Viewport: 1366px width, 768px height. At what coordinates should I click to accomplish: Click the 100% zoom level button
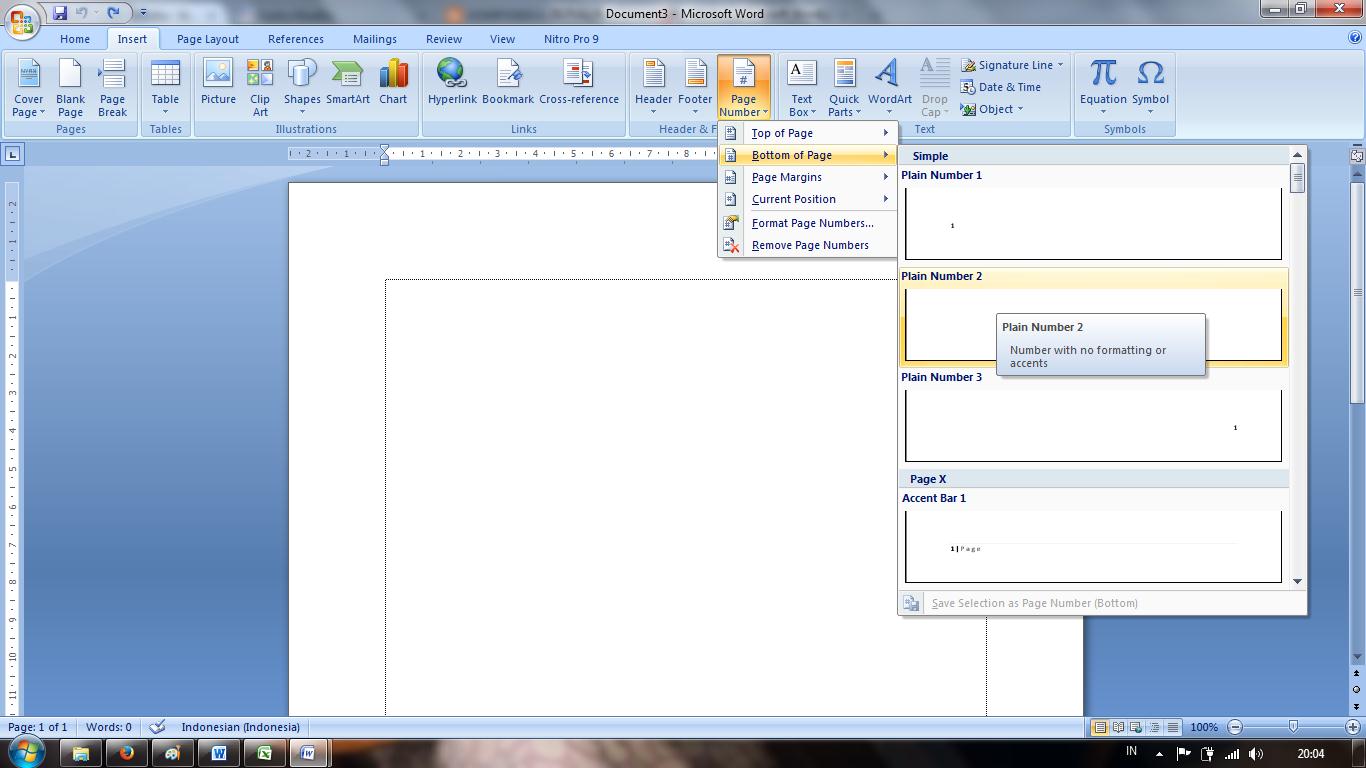pos(1203,727)
